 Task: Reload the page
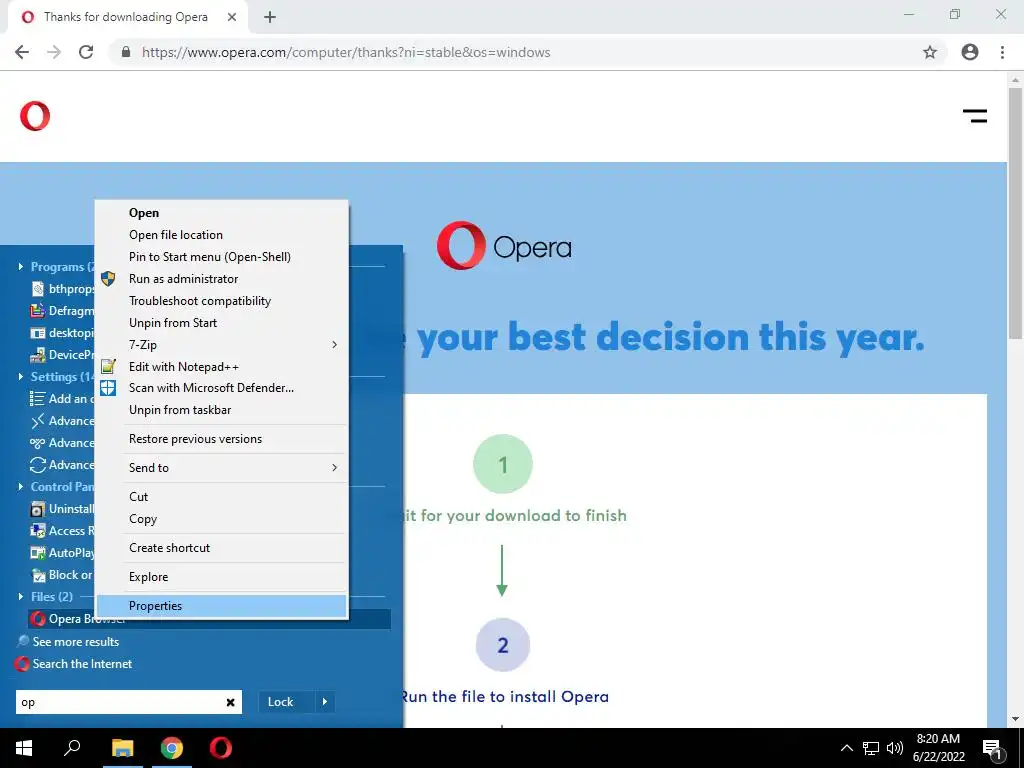click(86, 52)
